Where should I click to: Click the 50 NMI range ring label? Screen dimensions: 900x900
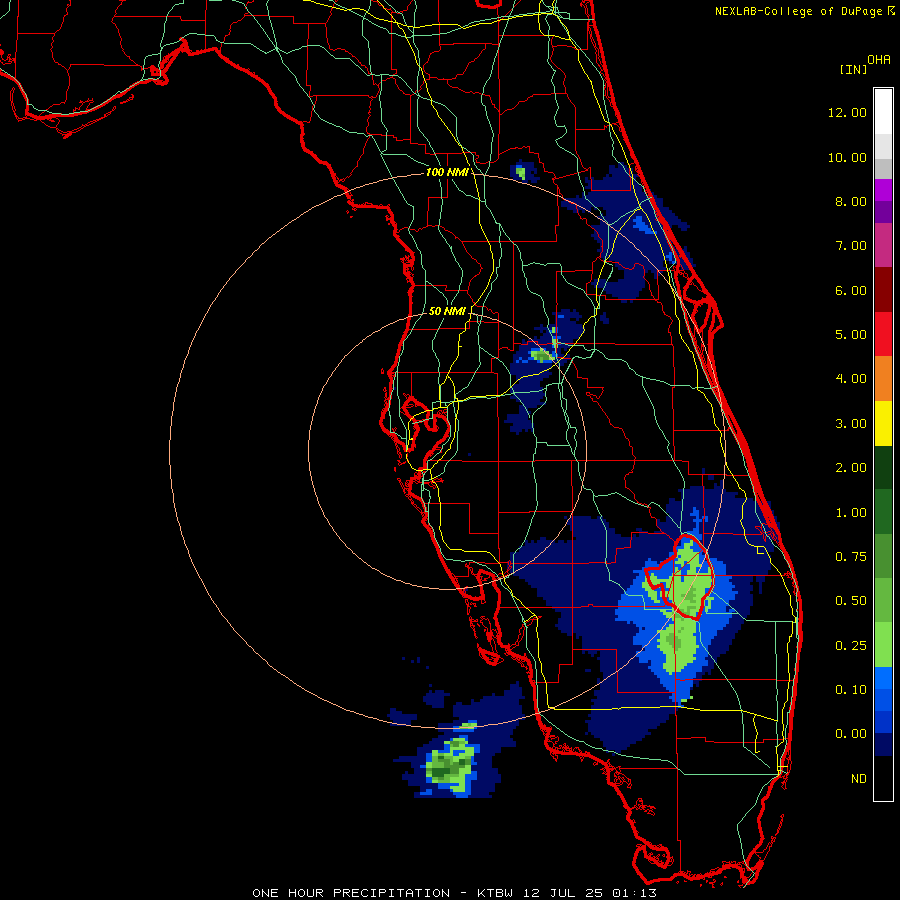447,311
